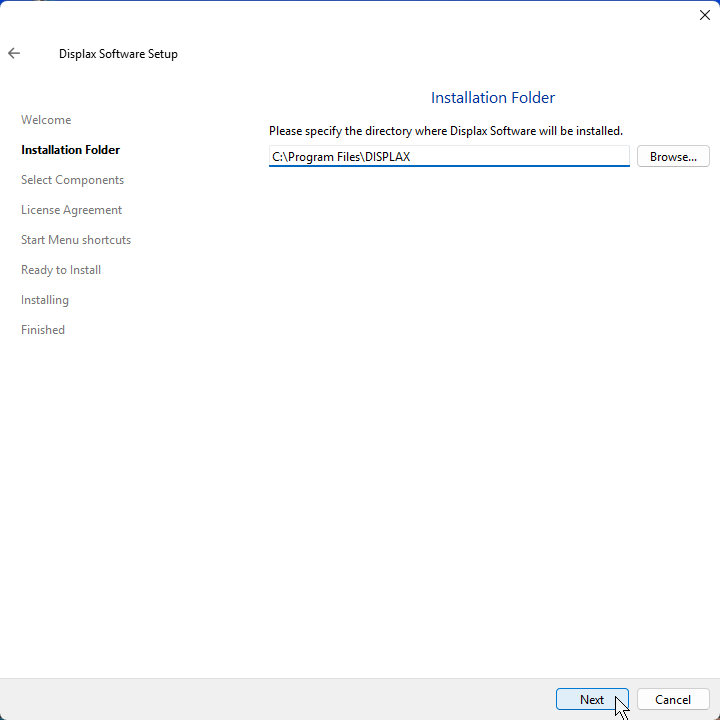Viewport: 720px width, 720px height.
Task: Click the blue Installation Folder page heading
Action: (x=492, y=98)
